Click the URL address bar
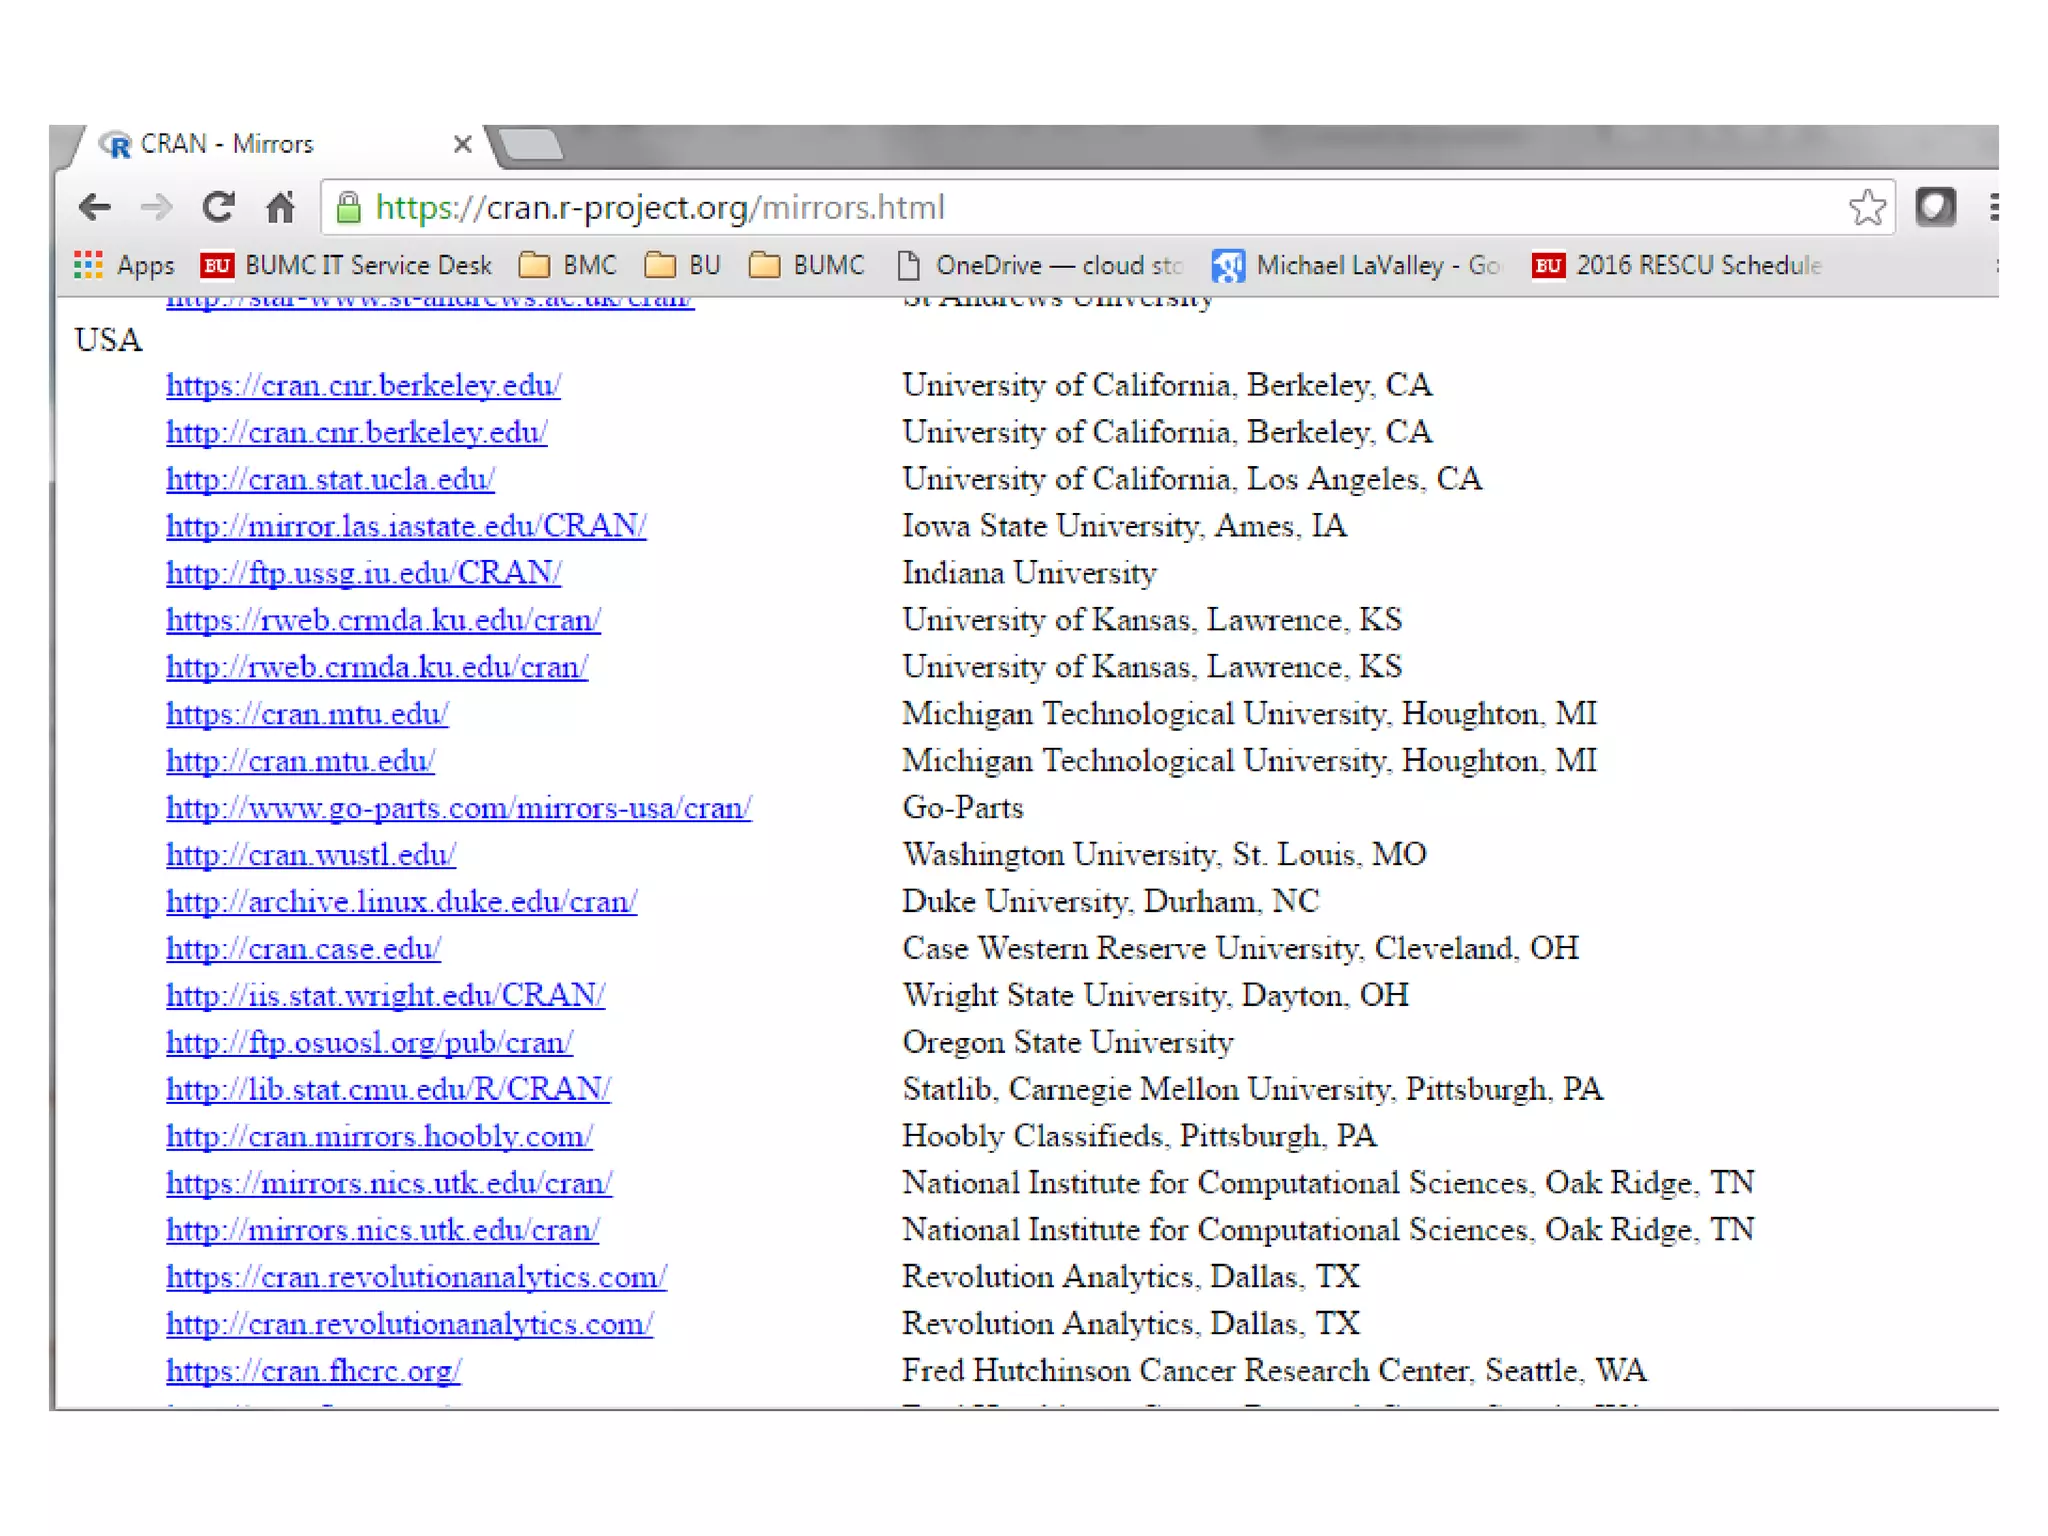2048x1536 pixels. pos(1000,208)
